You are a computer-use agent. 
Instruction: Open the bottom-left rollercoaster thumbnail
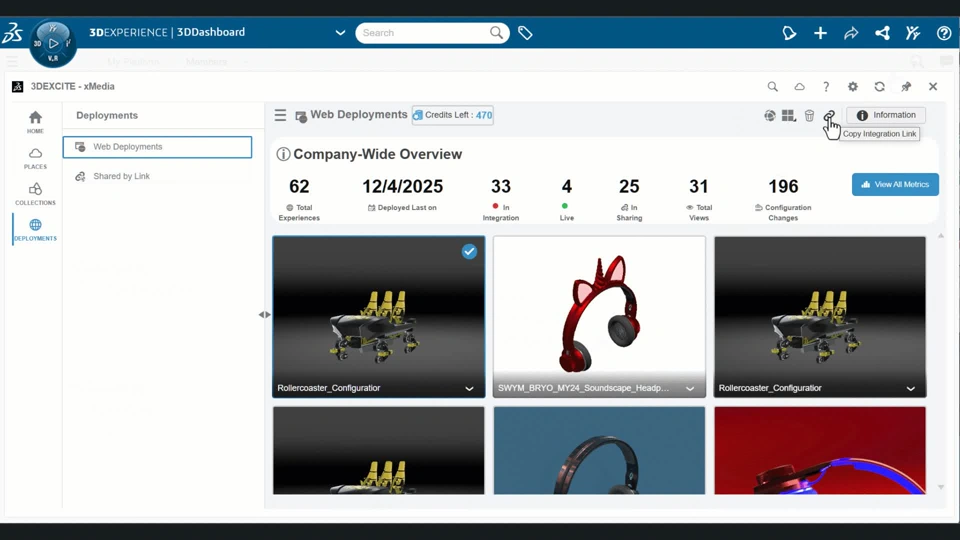point(378,451)
